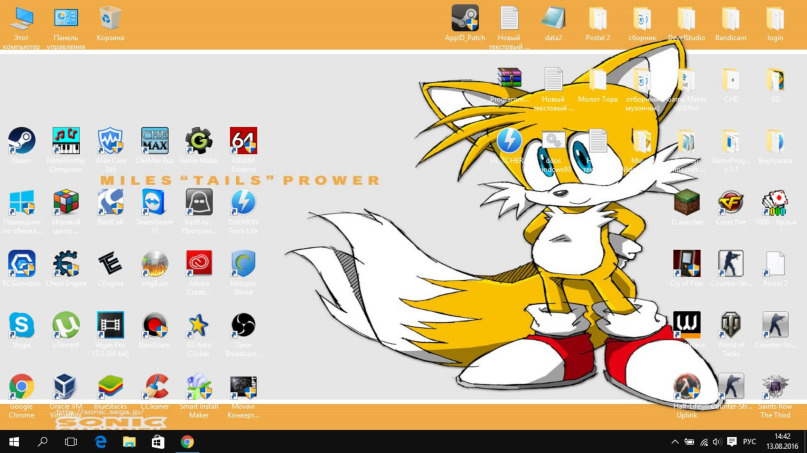Screen dimensions: 807x453
Task: Open the uTorrent shortcut
Action: tap(66, 325)
